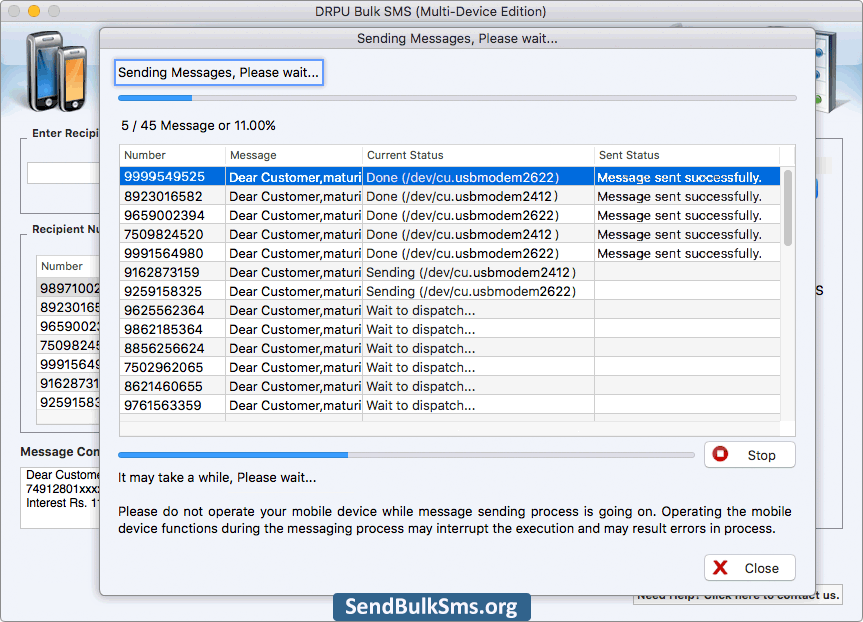Click the red stop icon

tap(720, 454)
